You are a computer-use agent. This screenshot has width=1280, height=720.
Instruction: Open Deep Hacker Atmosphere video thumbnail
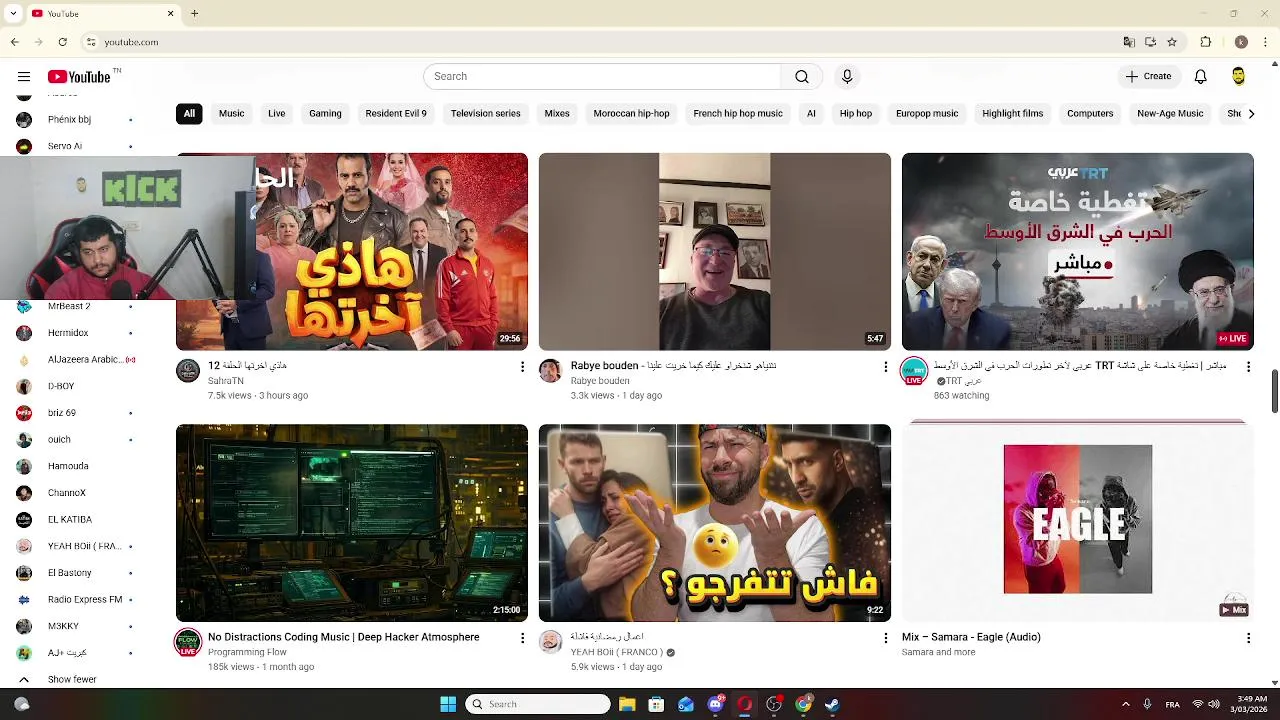point(352,523)
